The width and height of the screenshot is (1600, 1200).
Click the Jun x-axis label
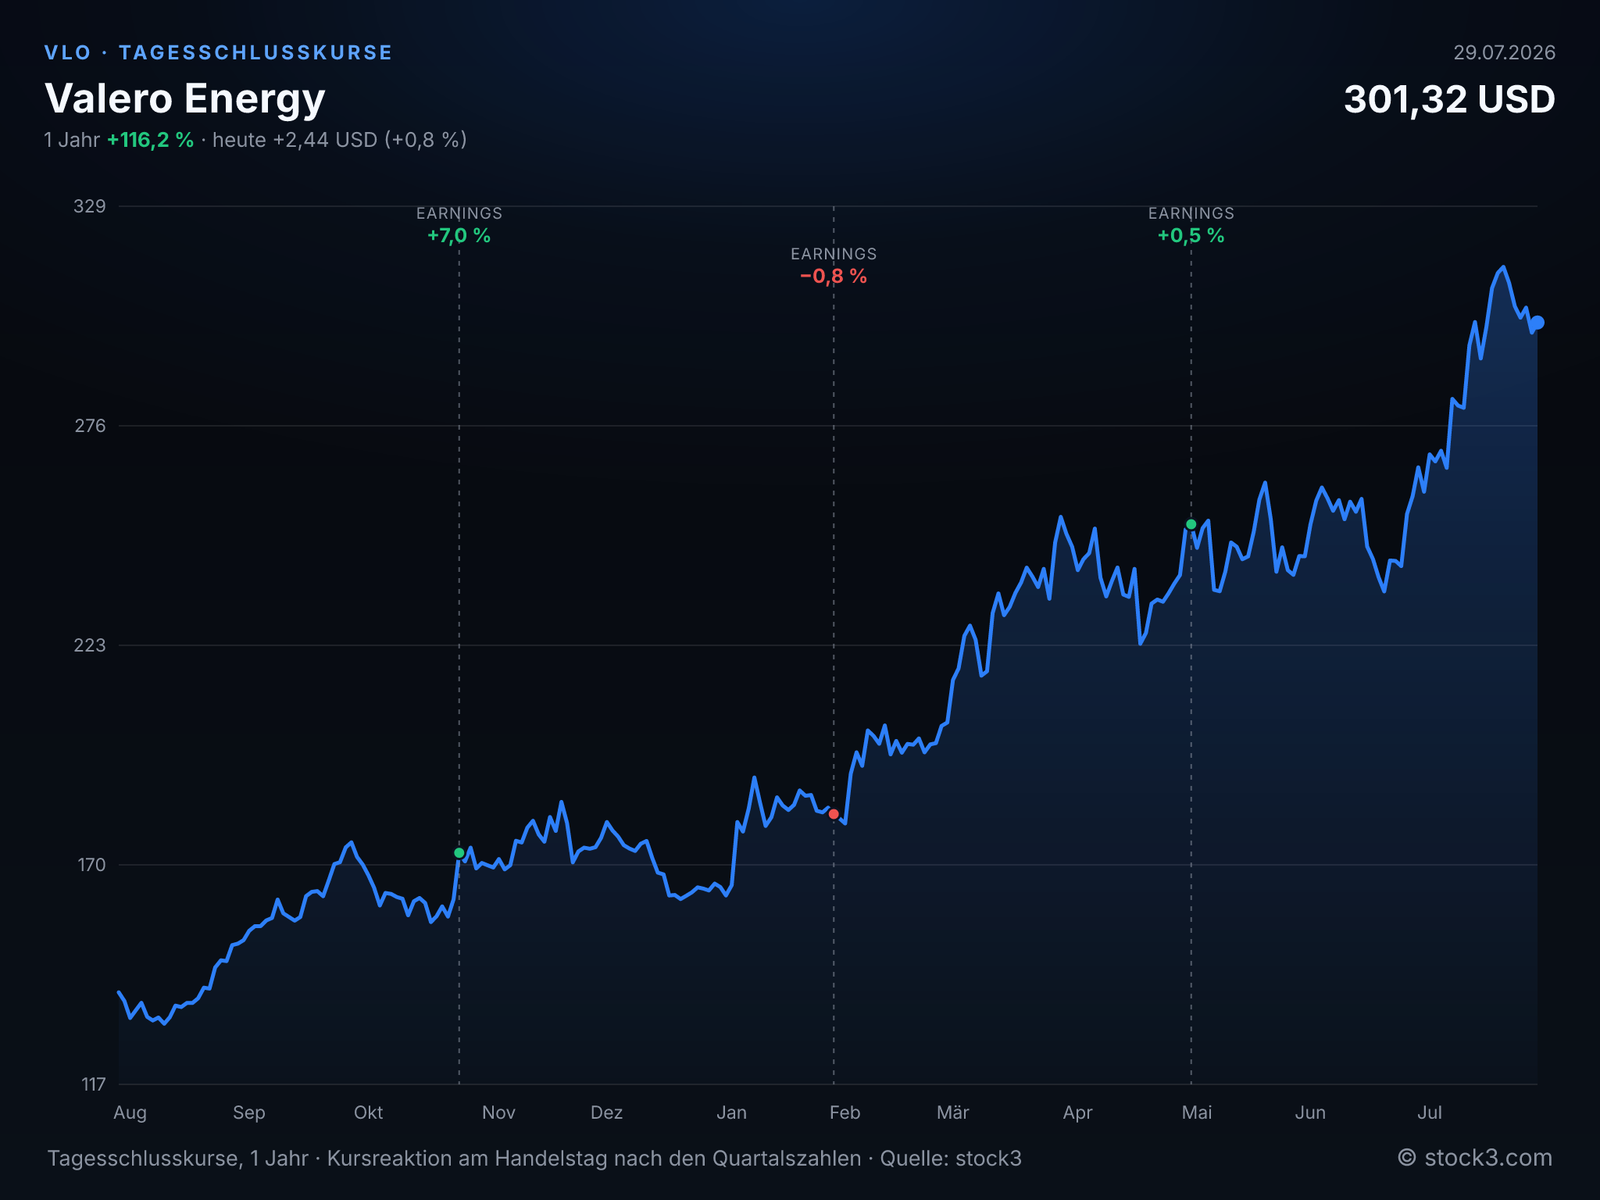1310,1113
